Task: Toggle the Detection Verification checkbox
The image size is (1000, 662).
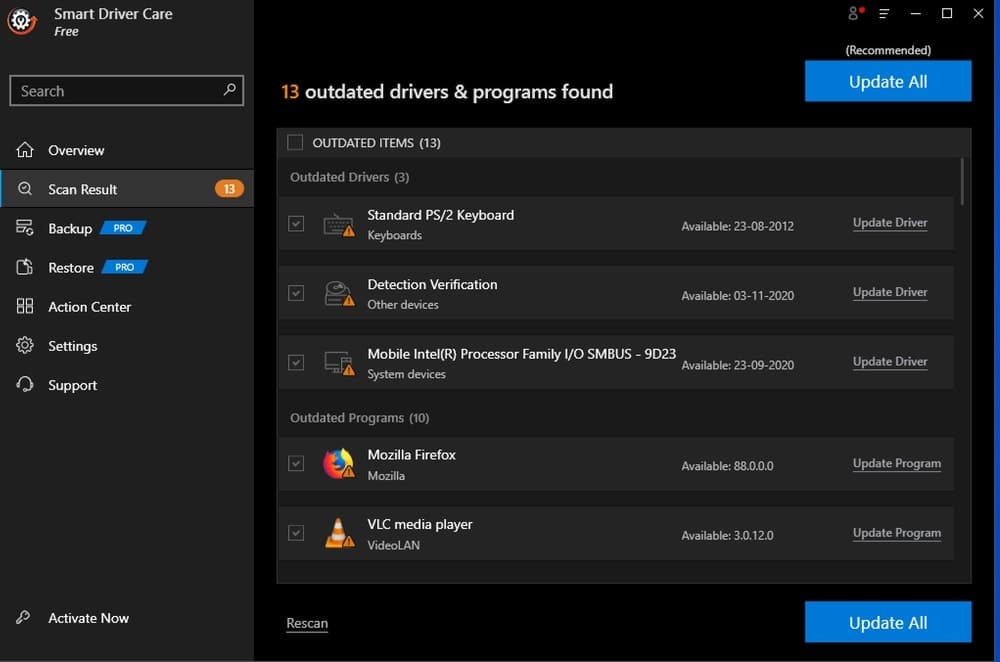Action: [x=296, y=293]
